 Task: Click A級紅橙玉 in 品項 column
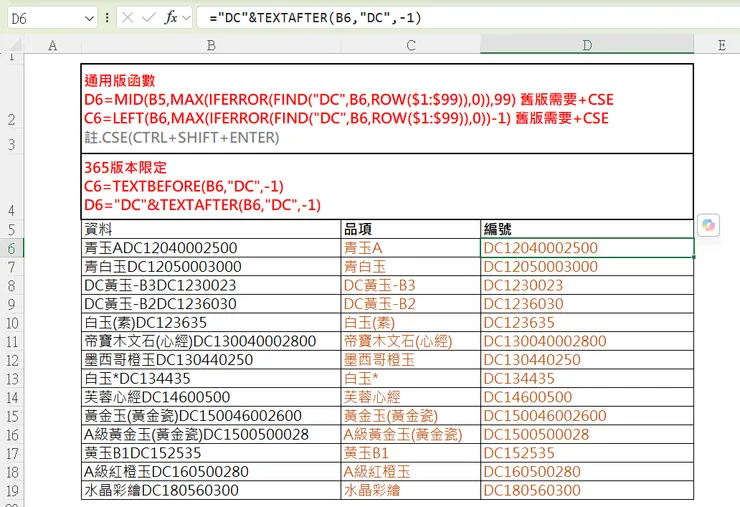click(x=411, y=472)
